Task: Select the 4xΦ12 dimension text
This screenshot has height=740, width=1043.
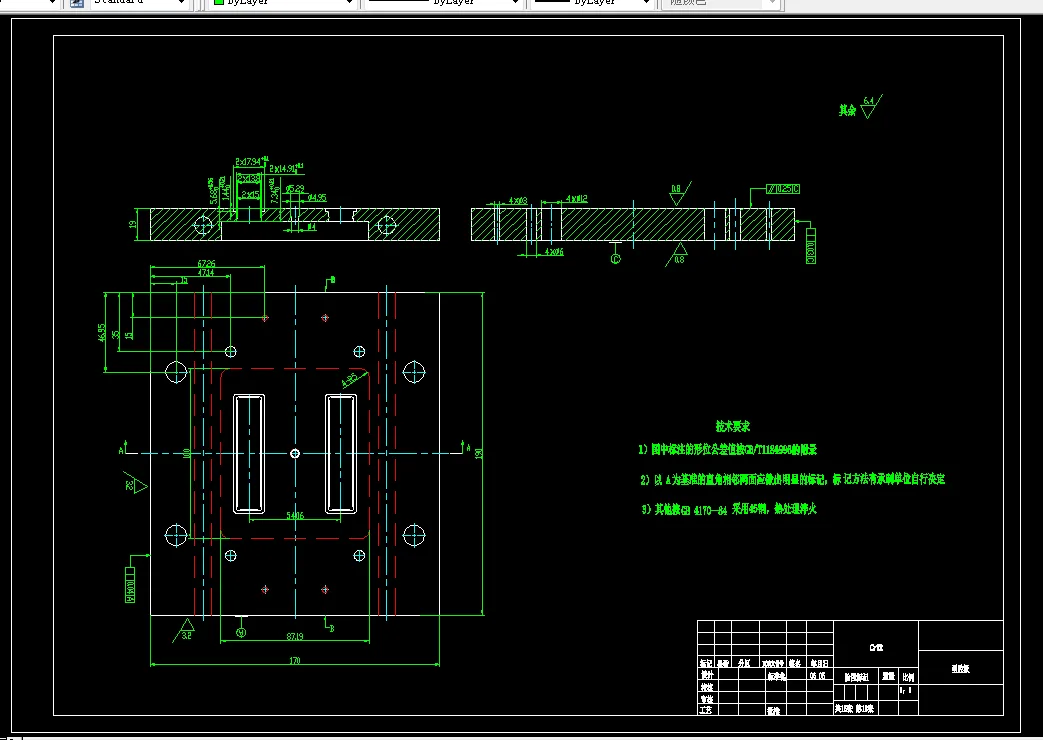Action: coord(577,199)
